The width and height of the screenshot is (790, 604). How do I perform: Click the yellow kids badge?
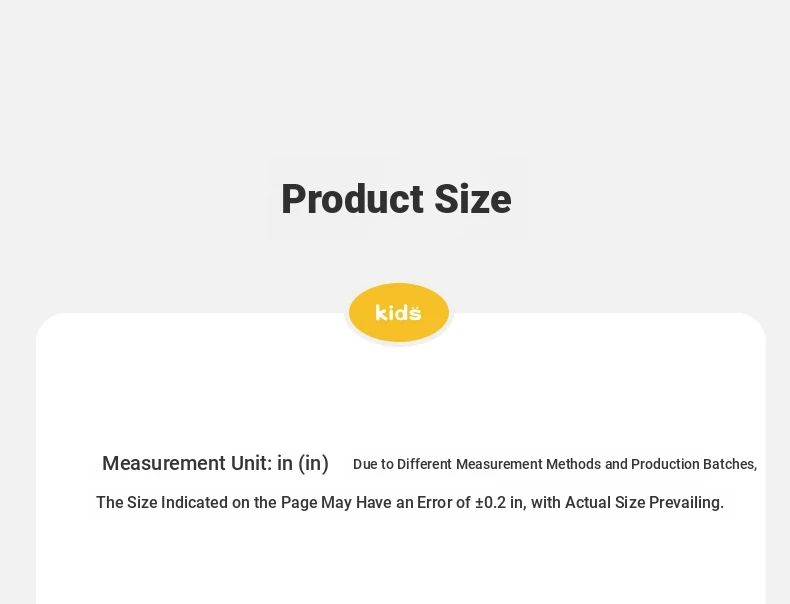399,312
